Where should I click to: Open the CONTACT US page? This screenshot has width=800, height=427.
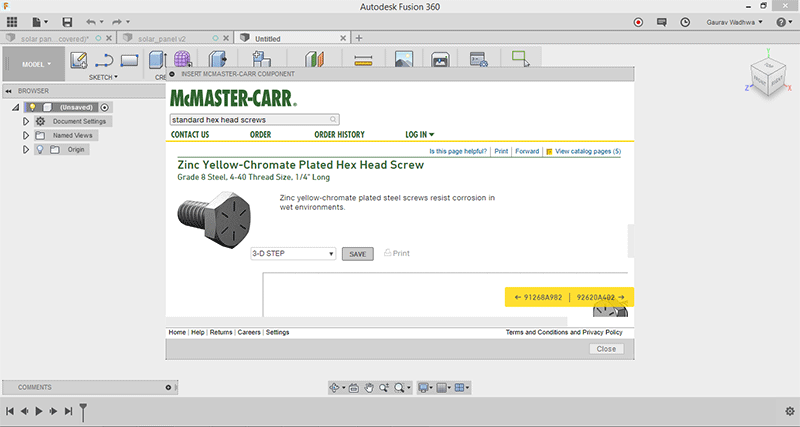coord(190,135)
